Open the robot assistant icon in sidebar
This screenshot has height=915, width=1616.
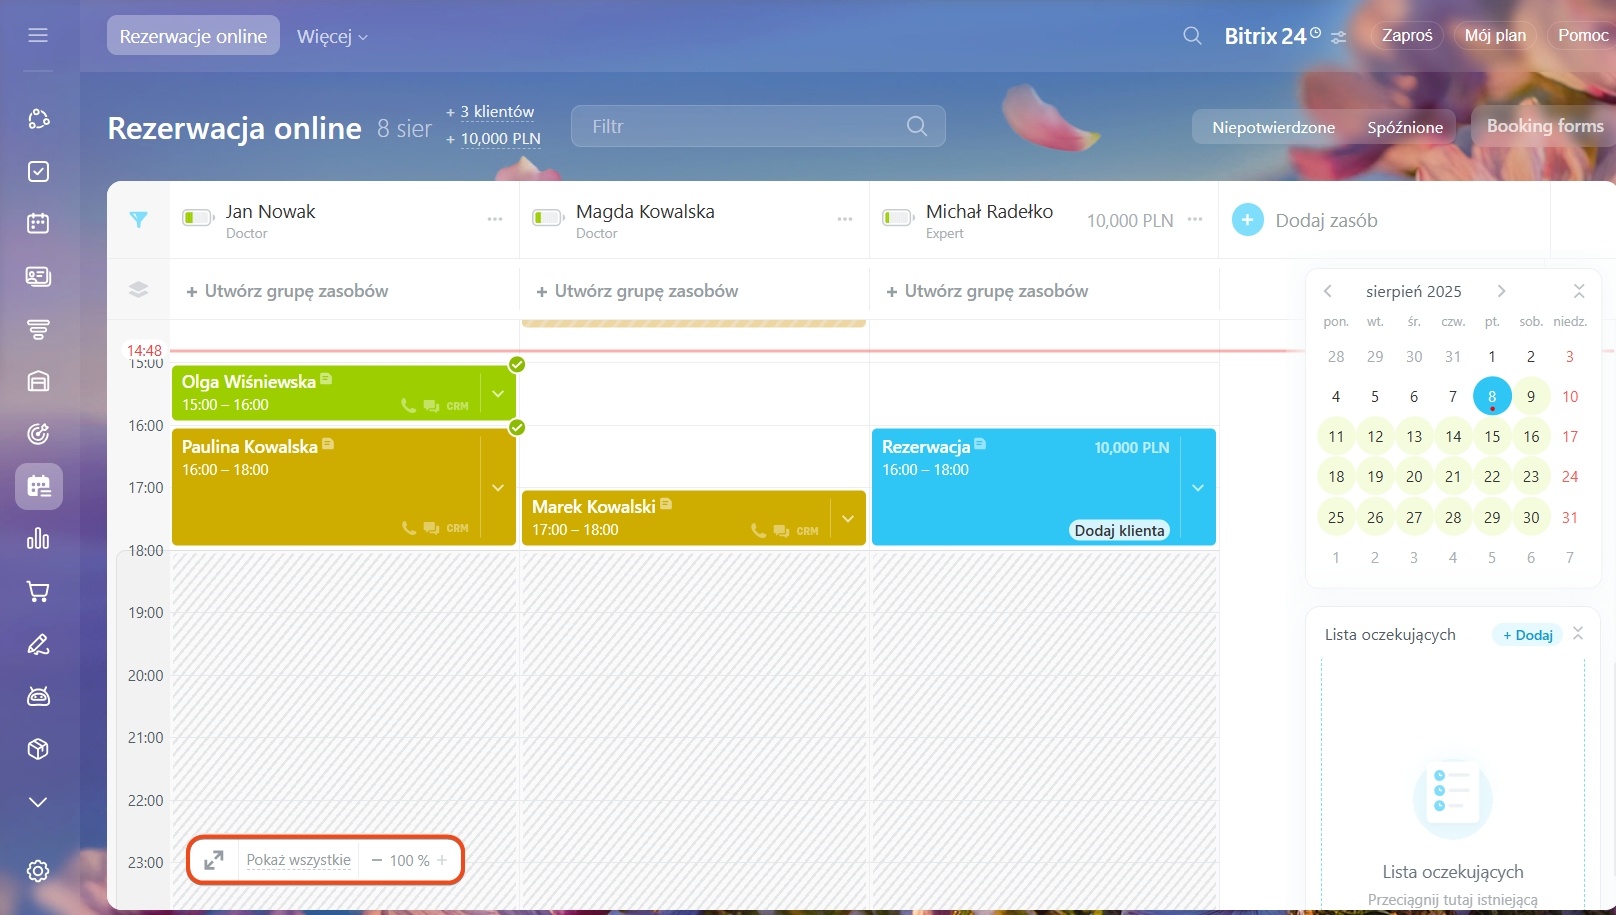(x=38, y=697)
